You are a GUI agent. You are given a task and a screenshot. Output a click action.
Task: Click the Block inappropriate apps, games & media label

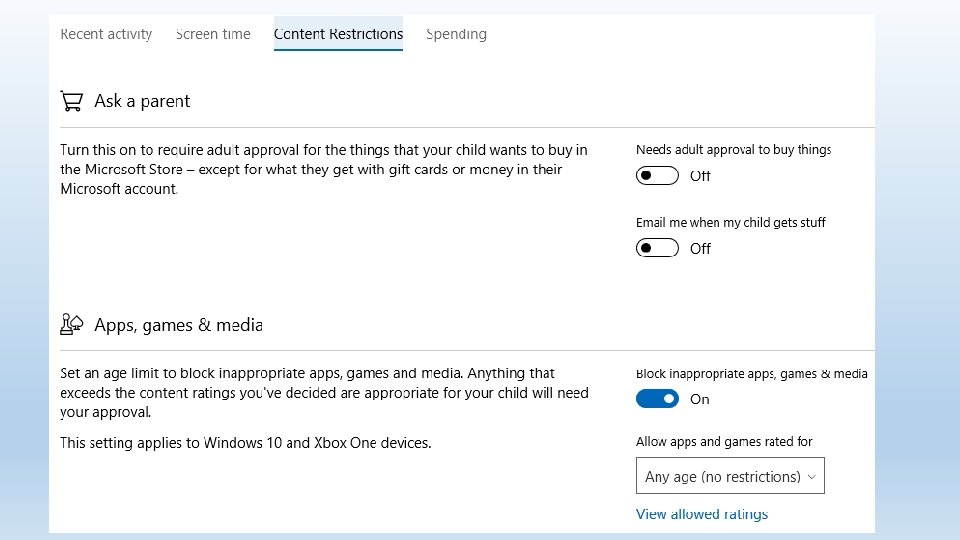pyautogui.click(x=751, y=374)
